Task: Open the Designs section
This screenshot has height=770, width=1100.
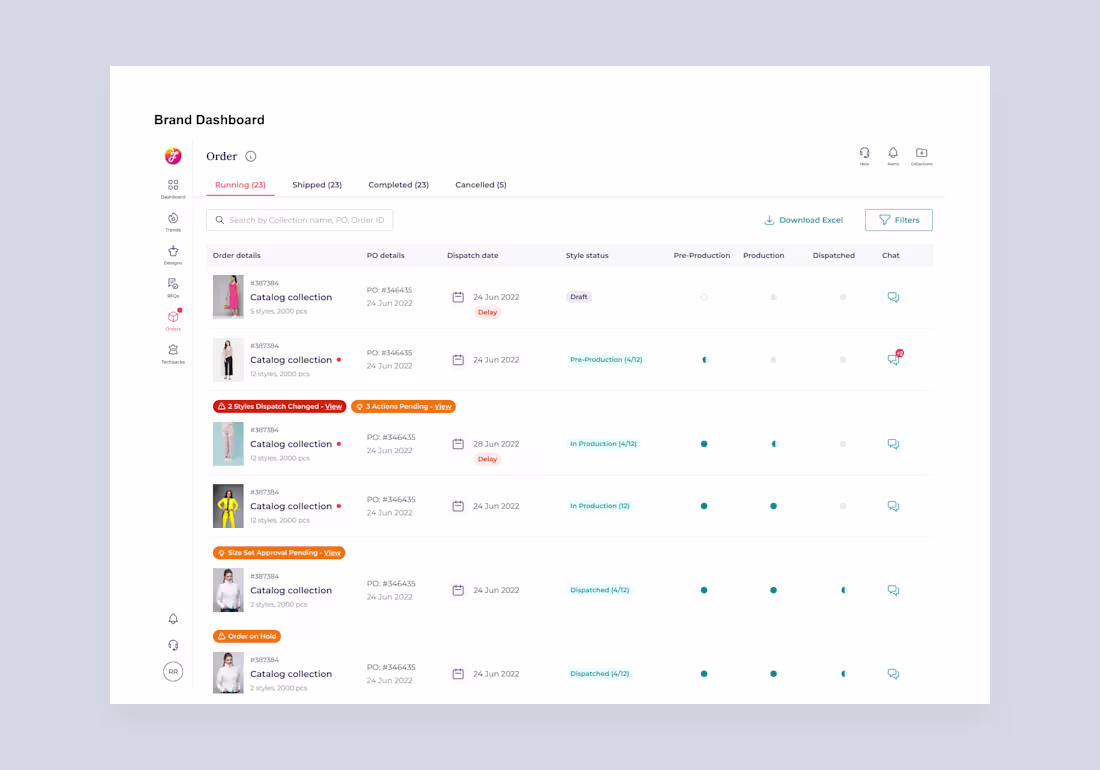Action: coord(173,253)
